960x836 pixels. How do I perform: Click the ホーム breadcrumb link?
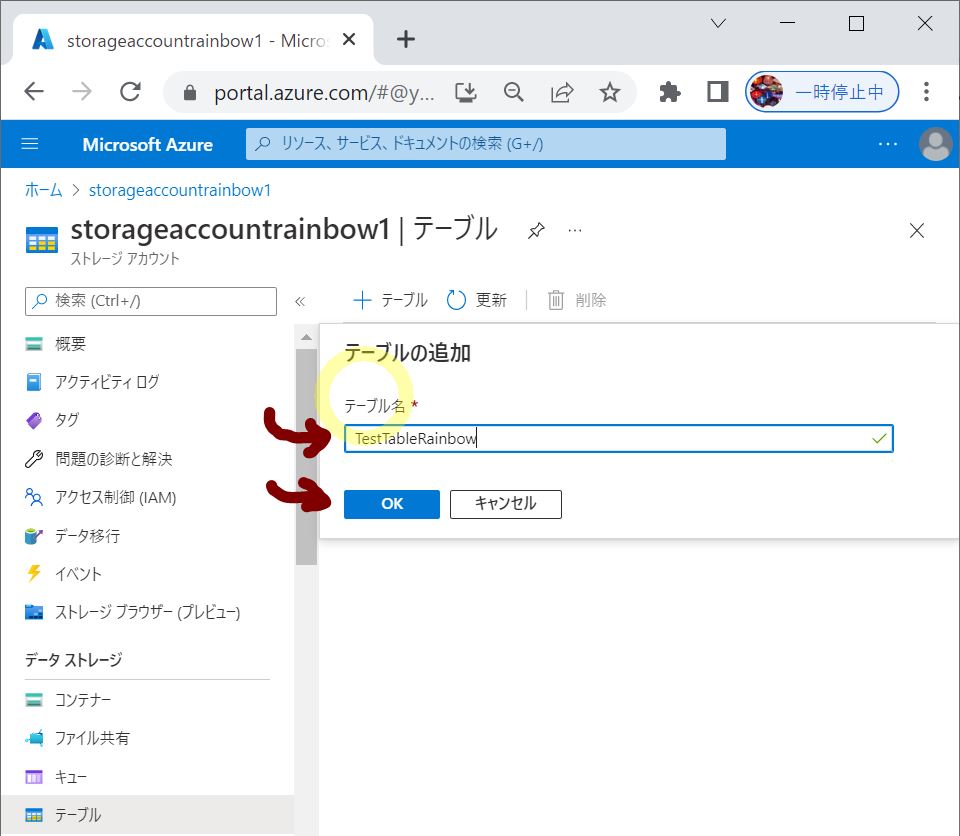(x=43, y=190)
